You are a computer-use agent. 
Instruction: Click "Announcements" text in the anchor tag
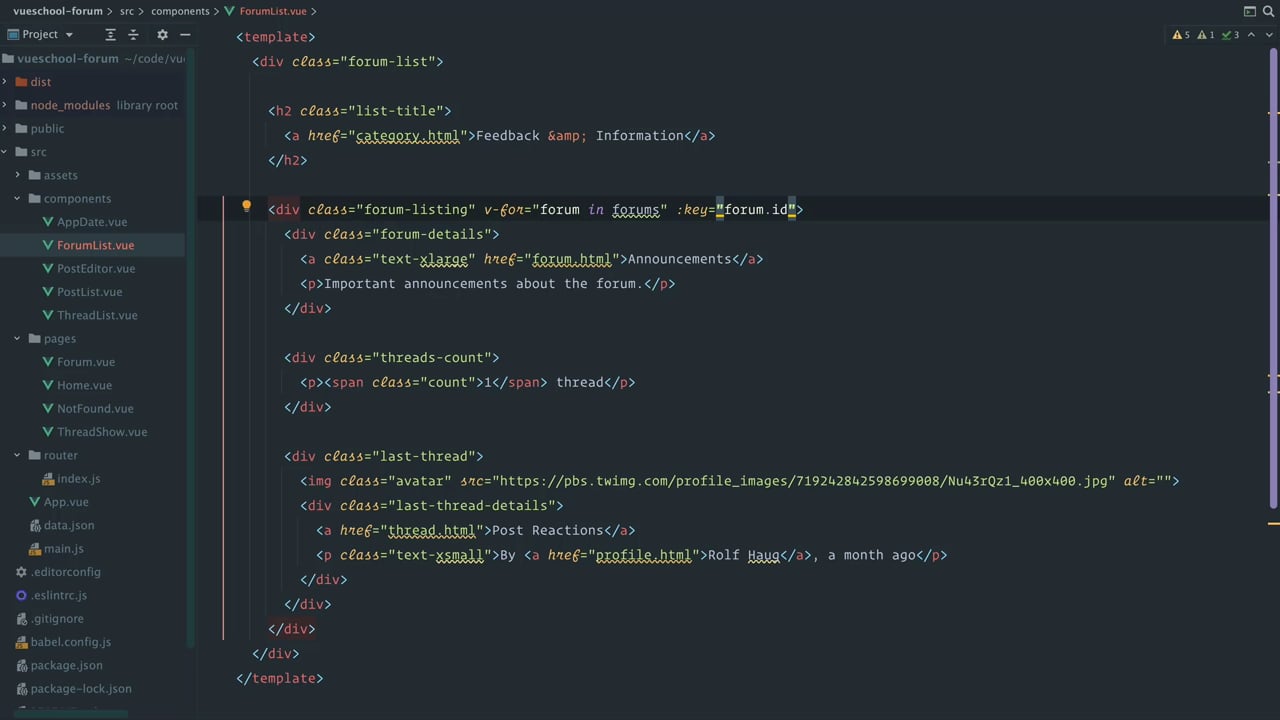click(x=680, y=259)
